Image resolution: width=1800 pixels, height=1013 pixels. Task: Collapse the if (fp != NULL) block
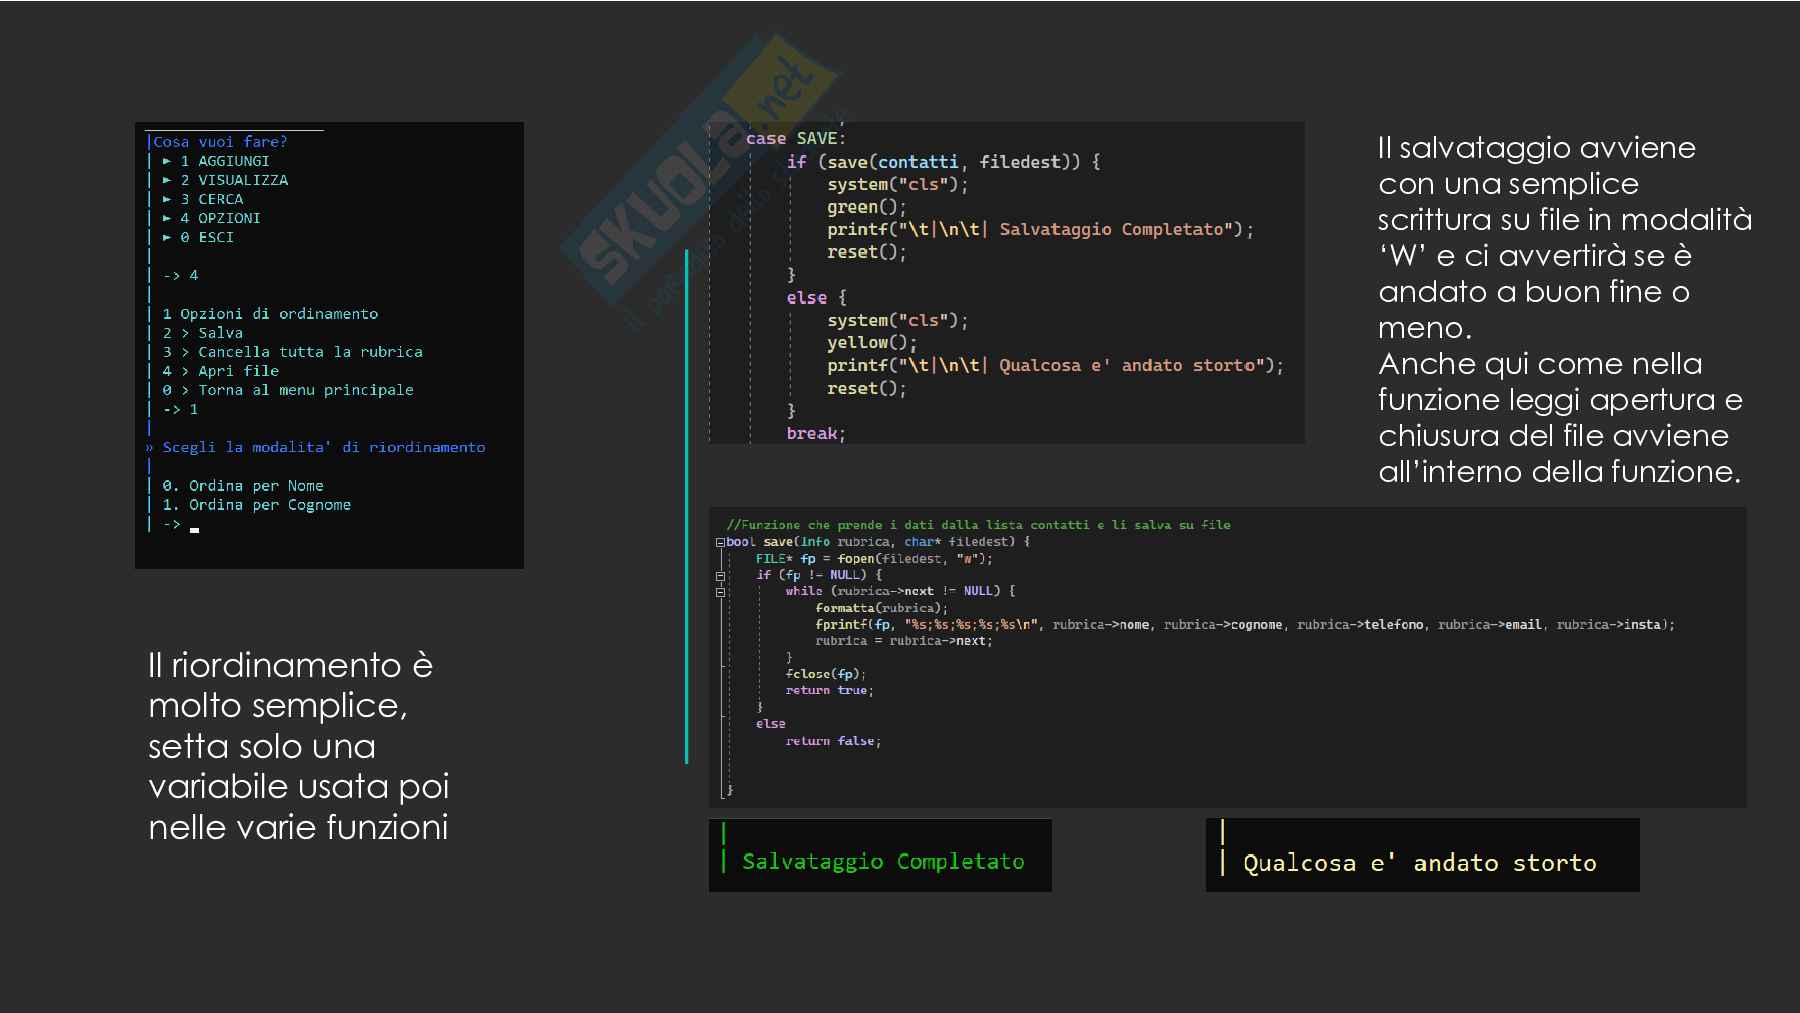[x=720, y=576]
